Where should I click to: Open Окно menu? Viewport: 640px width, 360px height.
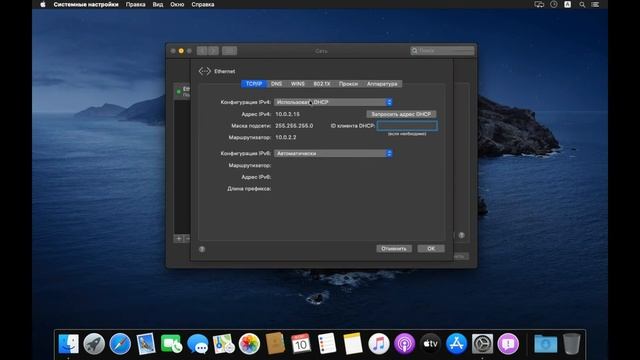[x=177, y=4]
